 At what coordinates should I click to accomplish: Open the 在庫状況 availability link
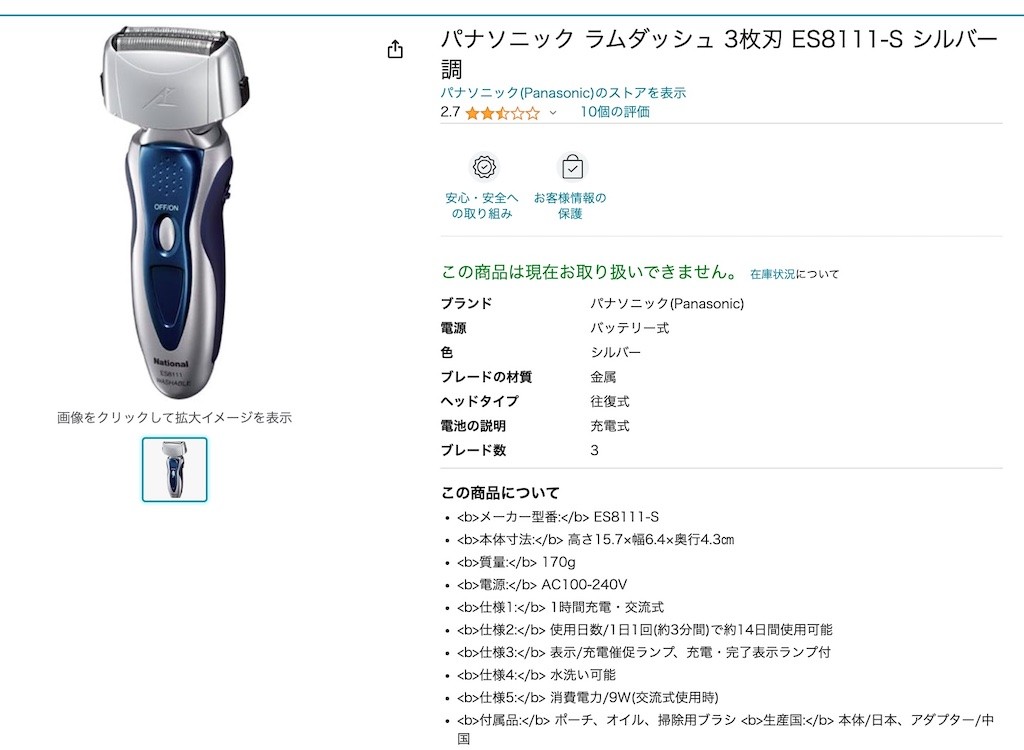coord(773,274)
